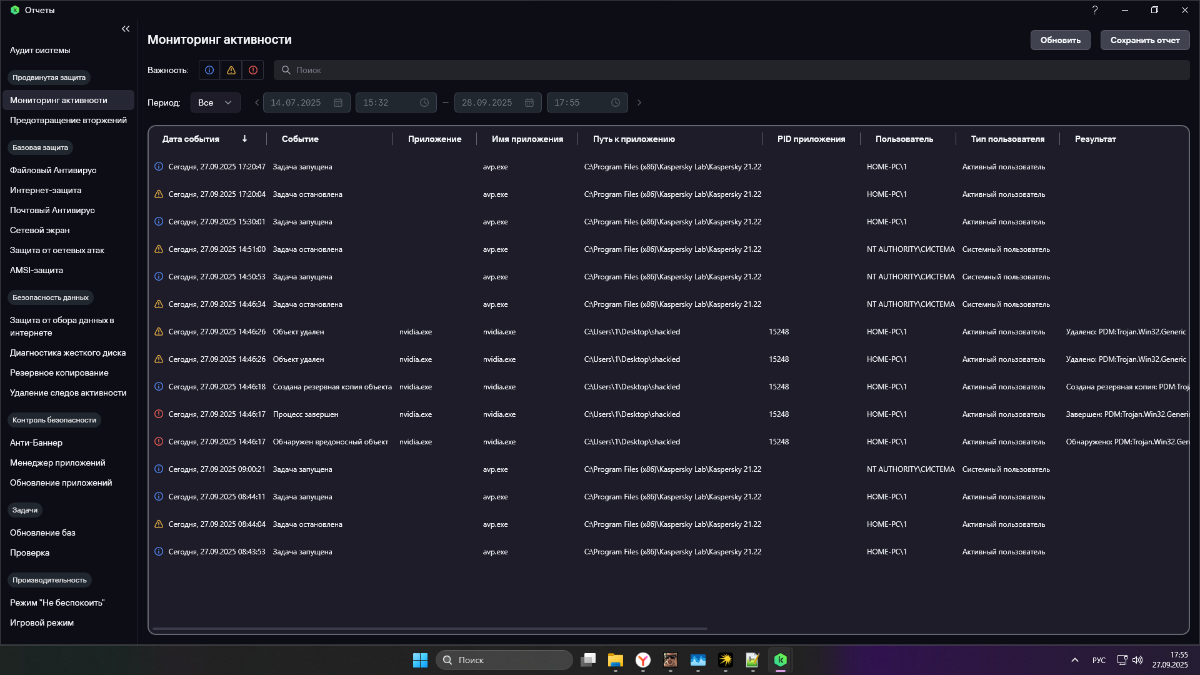Select Анти-Баннер in the sidebar
Image resolution: width=1200 pixels, height=675 pixels.
point(36,442)
